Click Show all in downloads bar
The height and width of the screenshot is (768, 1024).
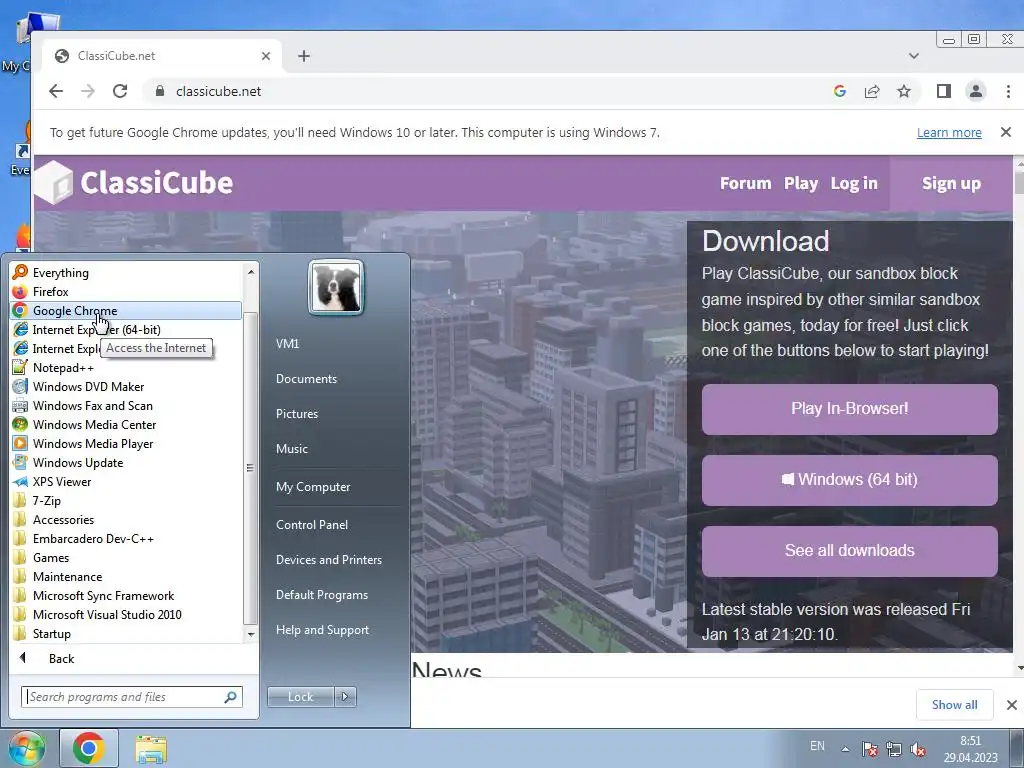click(x=955, y=705)
